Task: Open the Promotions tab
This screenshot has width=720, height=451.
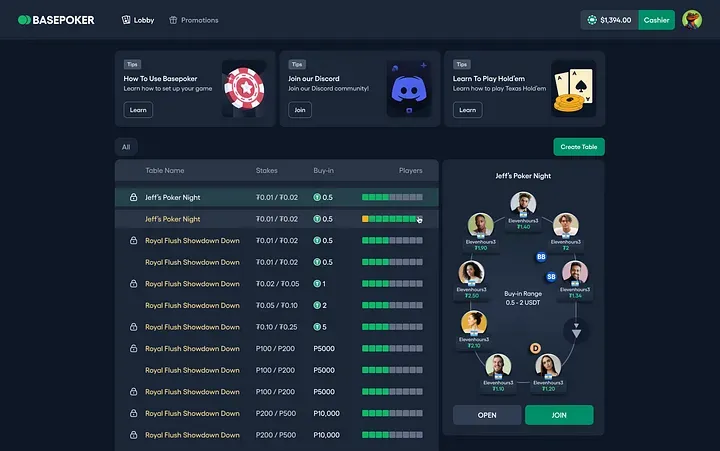Action: pos(193,20)
